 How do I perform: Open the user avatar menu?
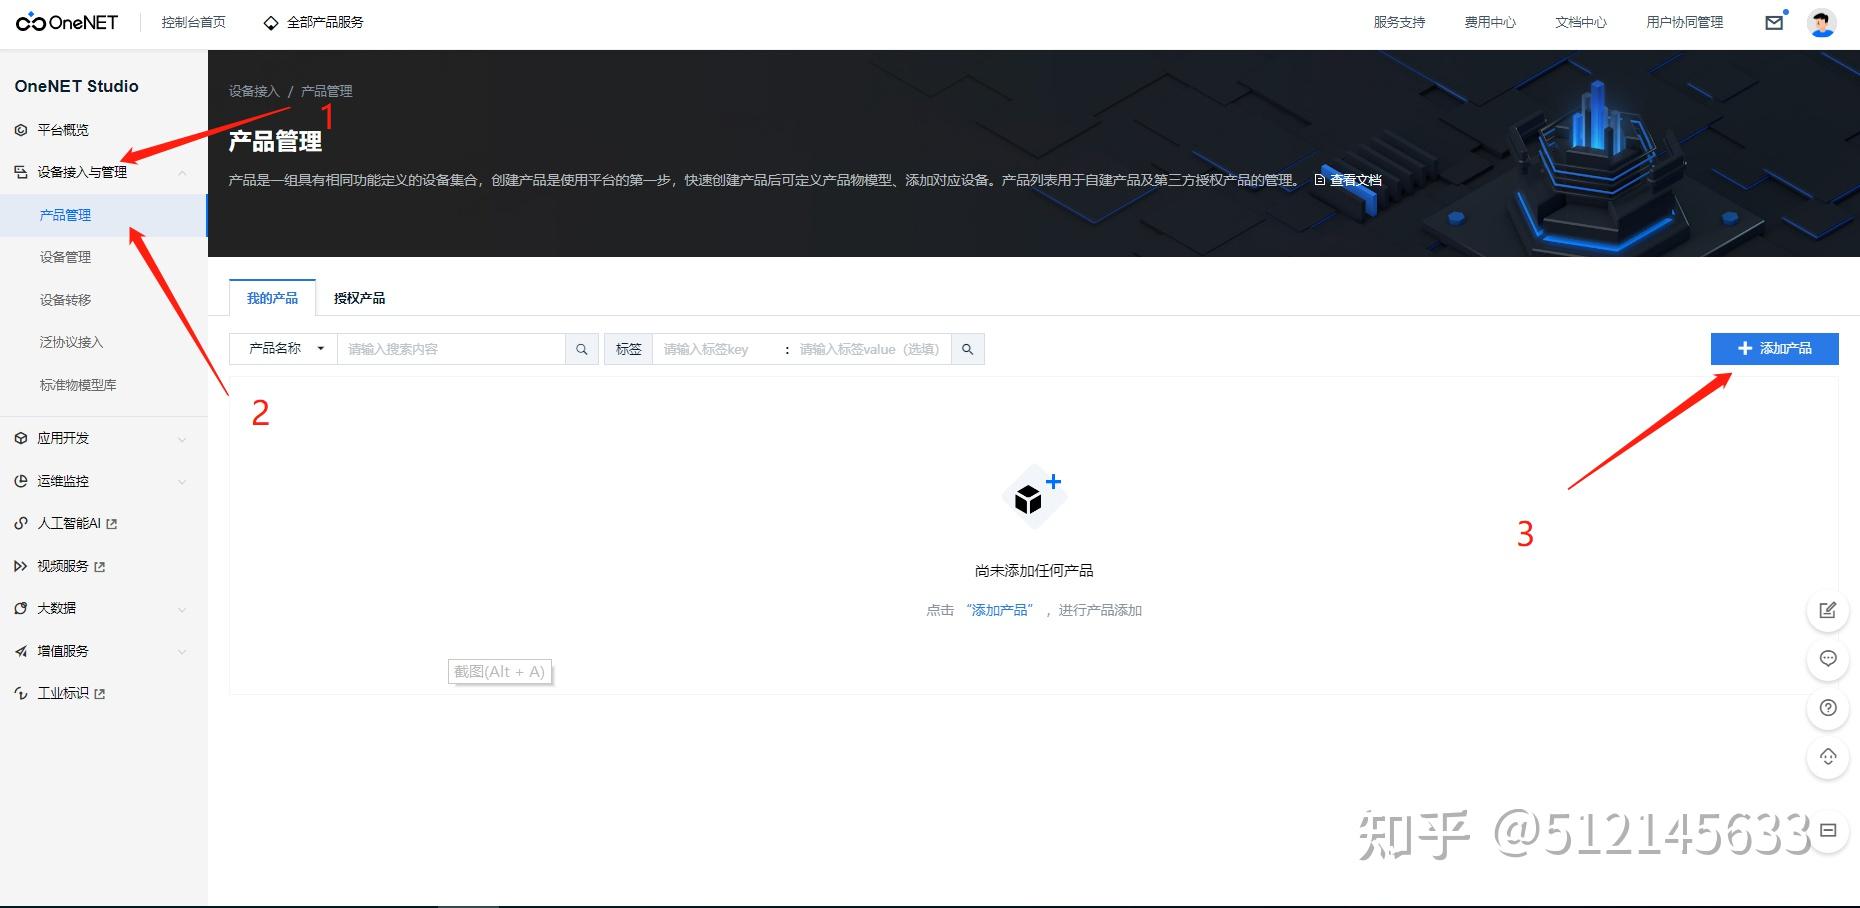(x=1822, y=22)
